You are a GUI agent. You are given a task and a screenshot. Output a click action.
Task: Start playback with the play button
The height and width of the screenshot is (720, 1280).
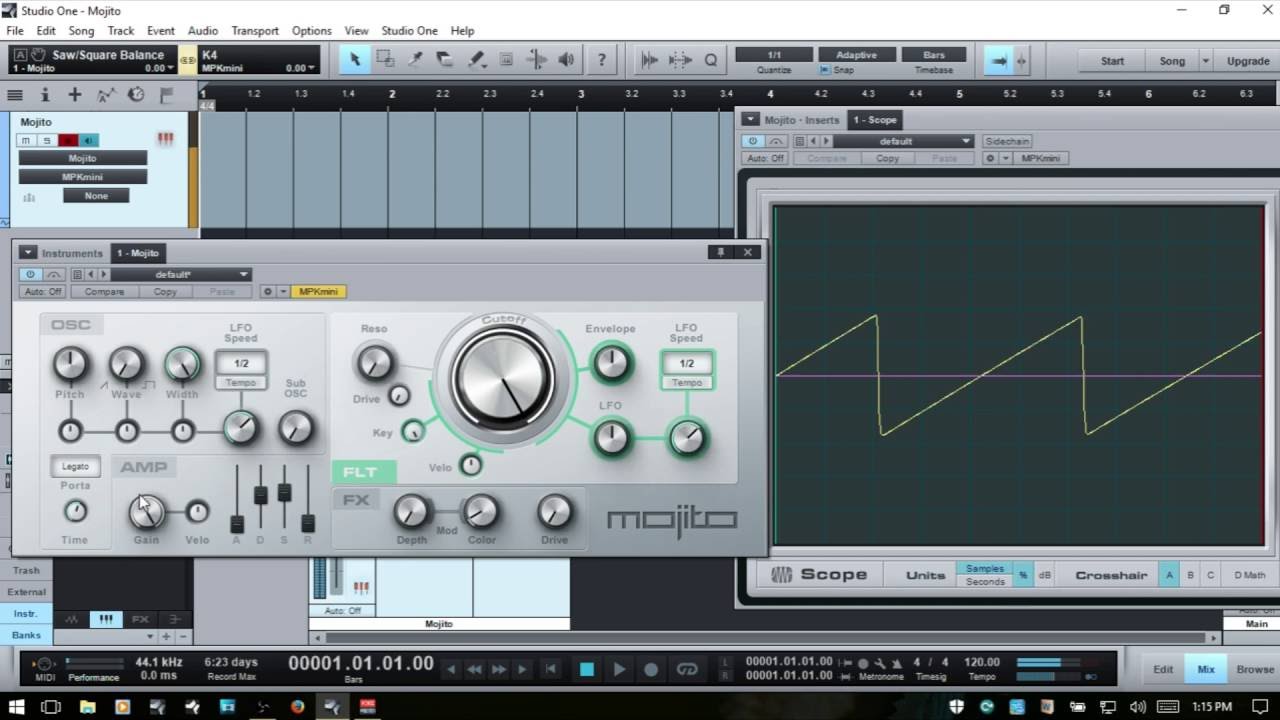click(x=619, y=669)
